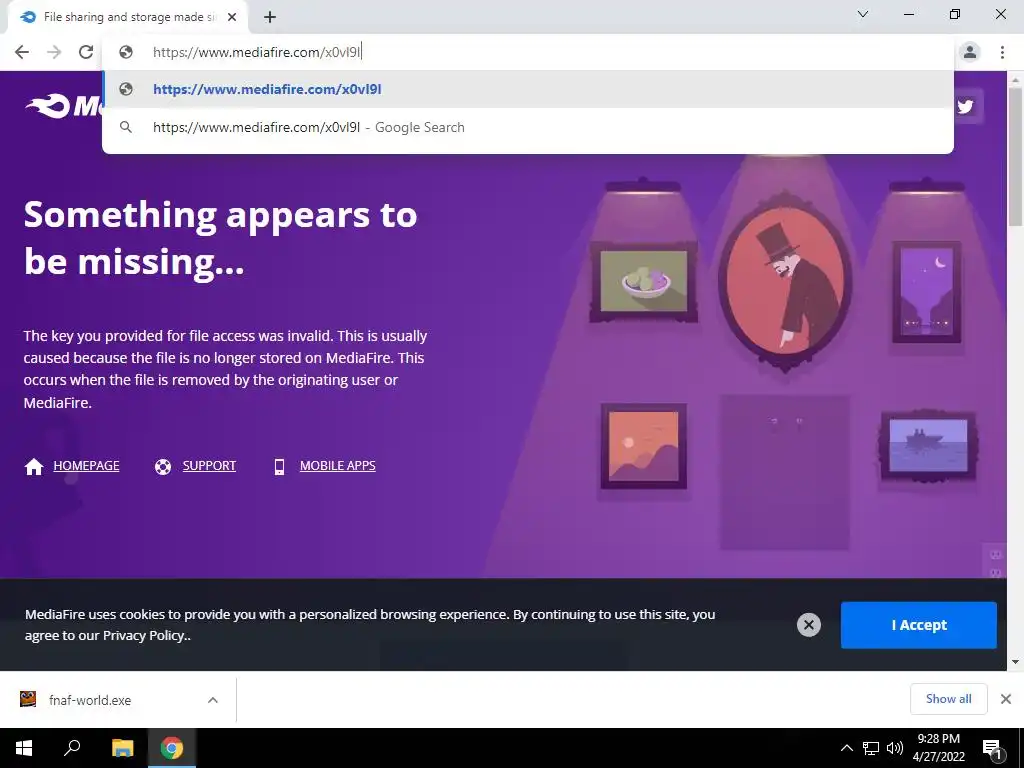Click the network icon in system tray
The height and width of the screenshot is (768, 1024).
click(871, 748)
